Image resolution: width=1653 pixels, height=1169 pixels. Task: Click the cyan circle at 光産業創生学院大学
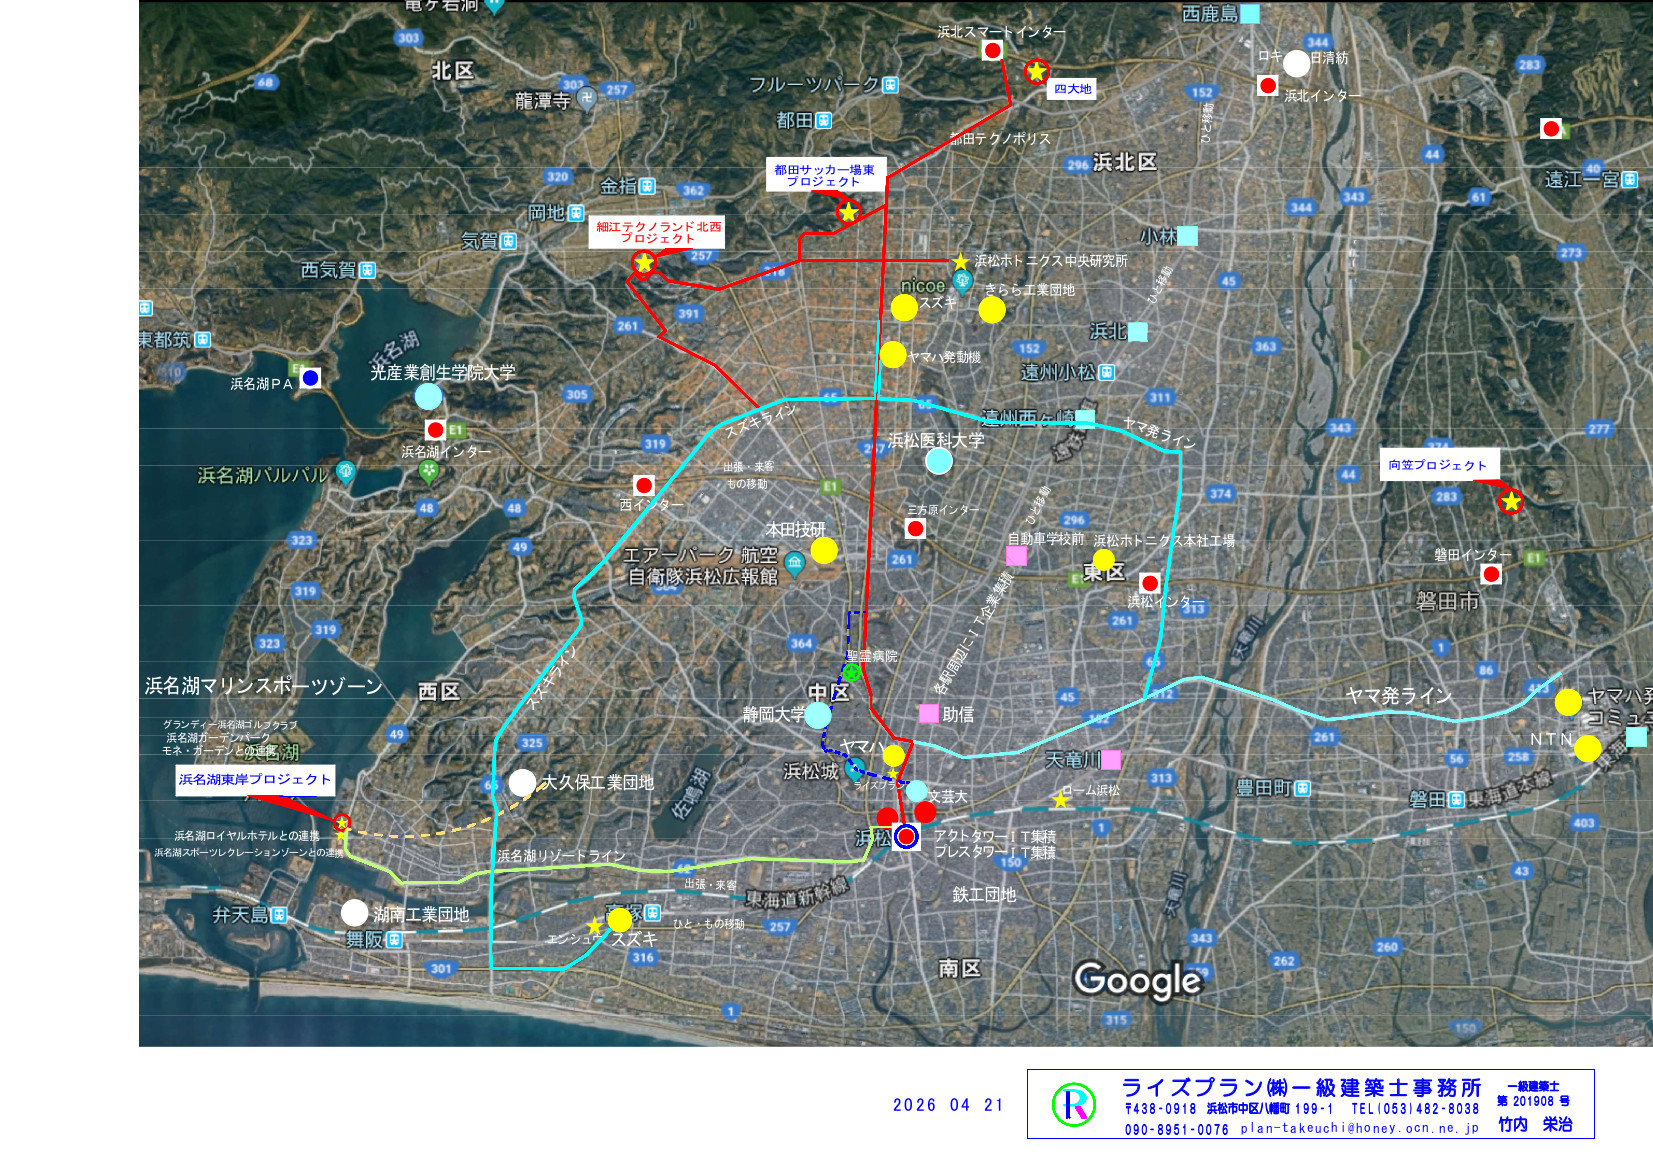coord(428,396)
